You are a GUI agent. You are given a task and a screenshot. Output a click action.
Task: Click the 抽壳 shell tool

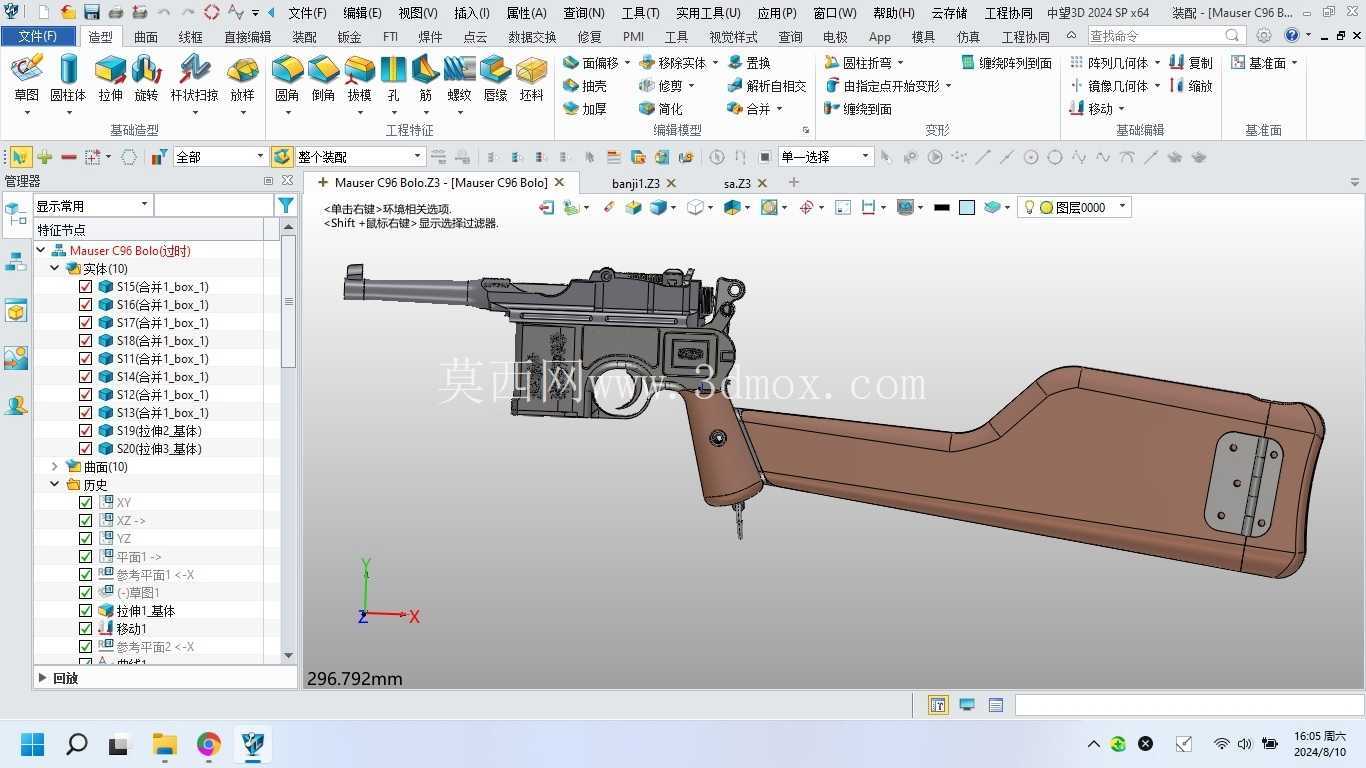(585, 86)
